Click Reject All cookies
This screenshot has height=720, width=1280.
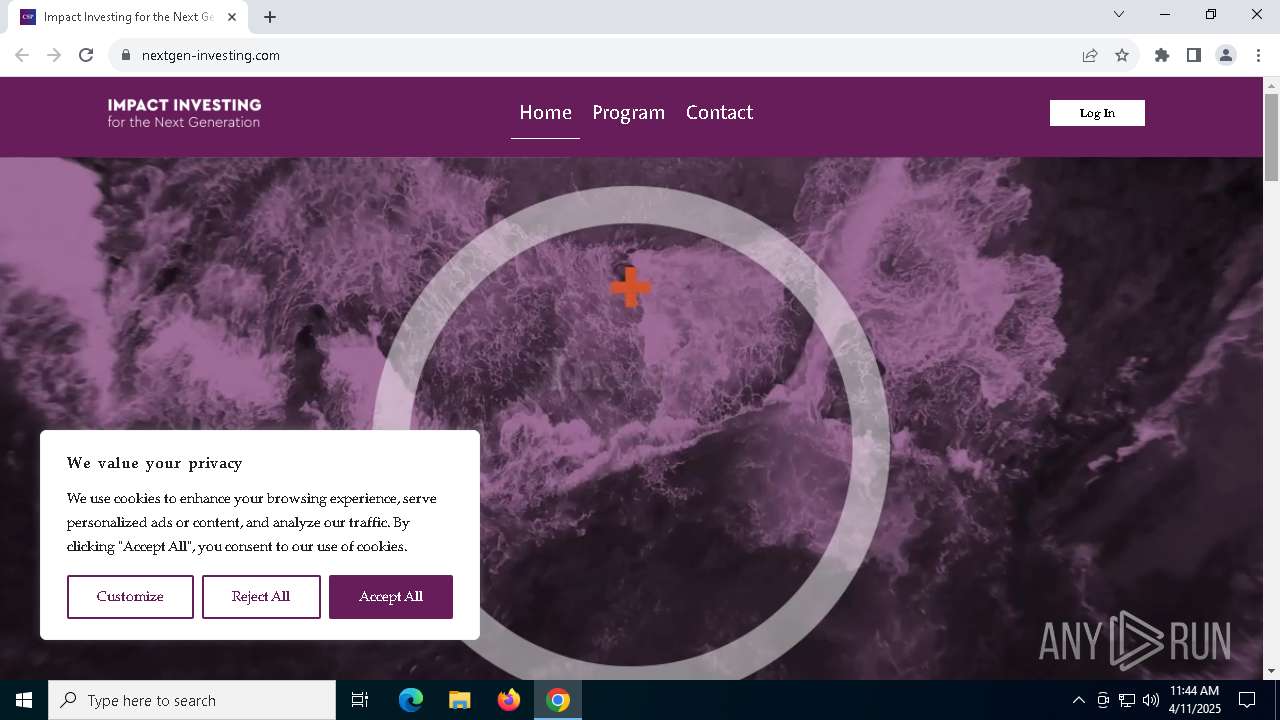click(x=261, y=597)
